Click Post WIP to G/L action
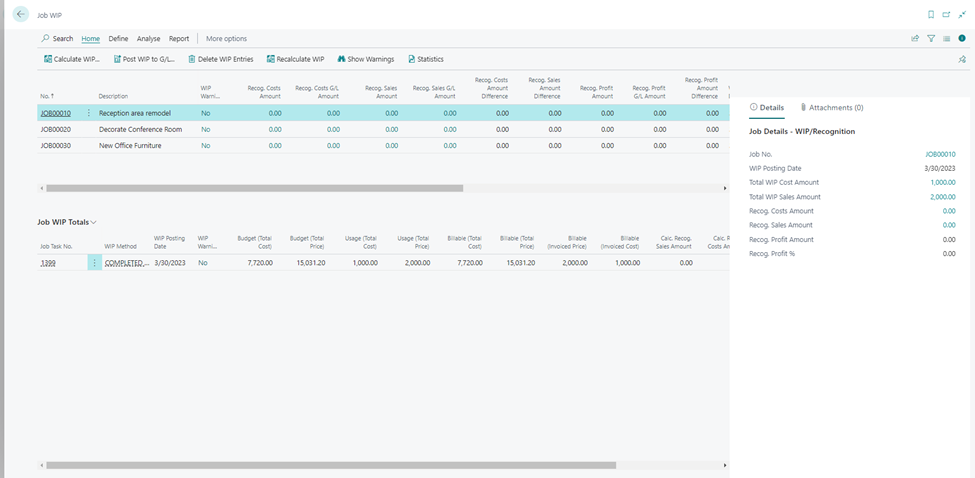This screenshot has height=478, width=975. (x=144, y=59)
